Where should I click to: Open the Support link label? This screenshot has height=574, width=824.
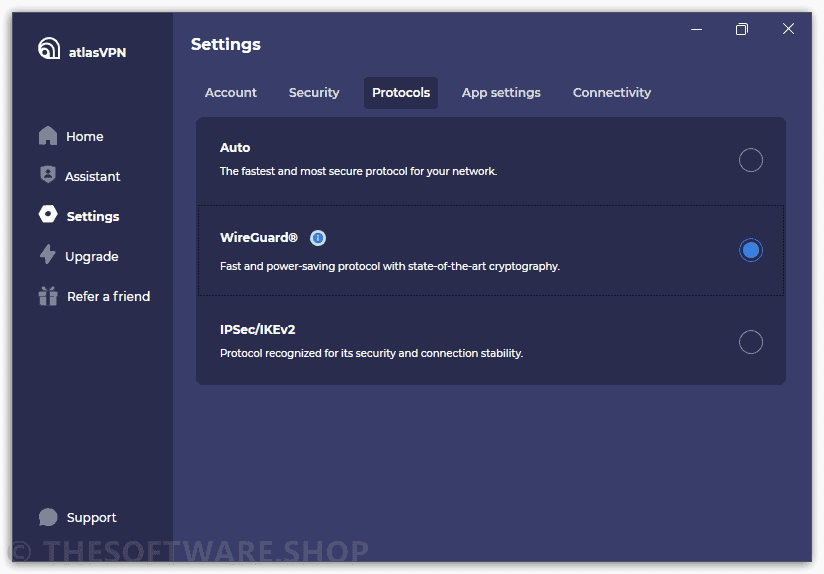(91, 518)
